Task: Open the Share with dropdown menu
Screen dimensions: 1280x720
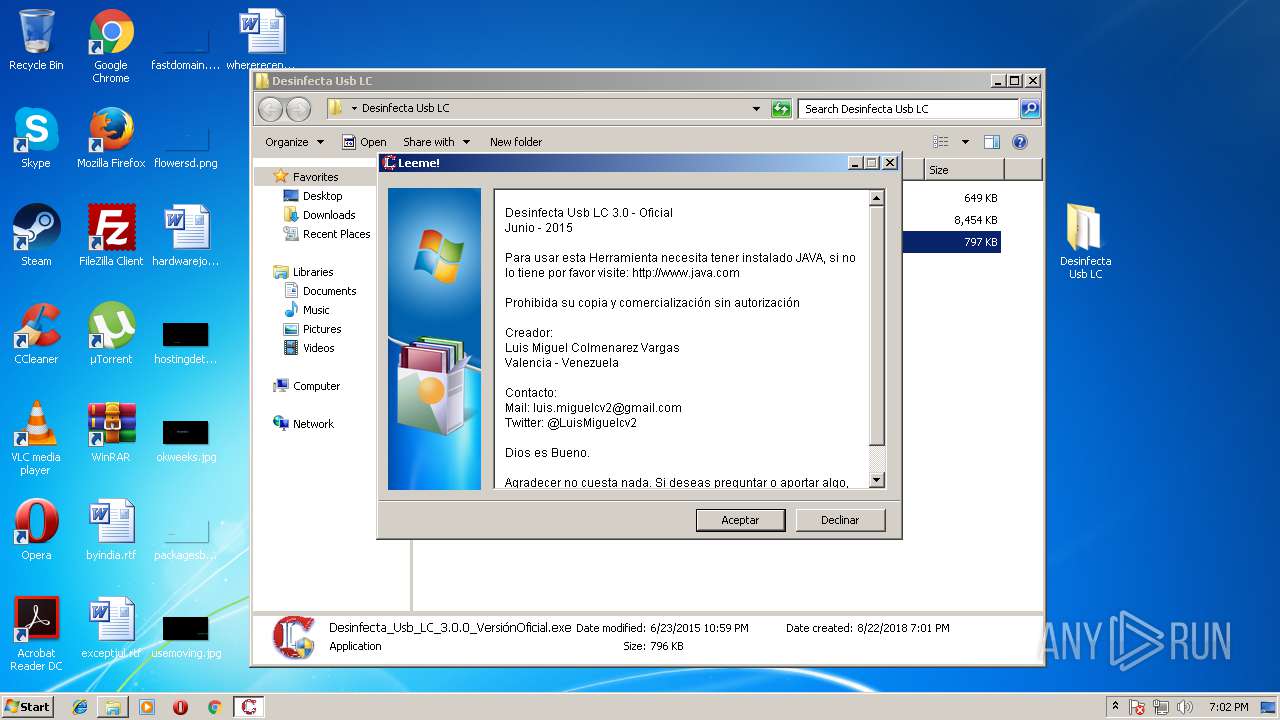Action: tap(436, 142)
